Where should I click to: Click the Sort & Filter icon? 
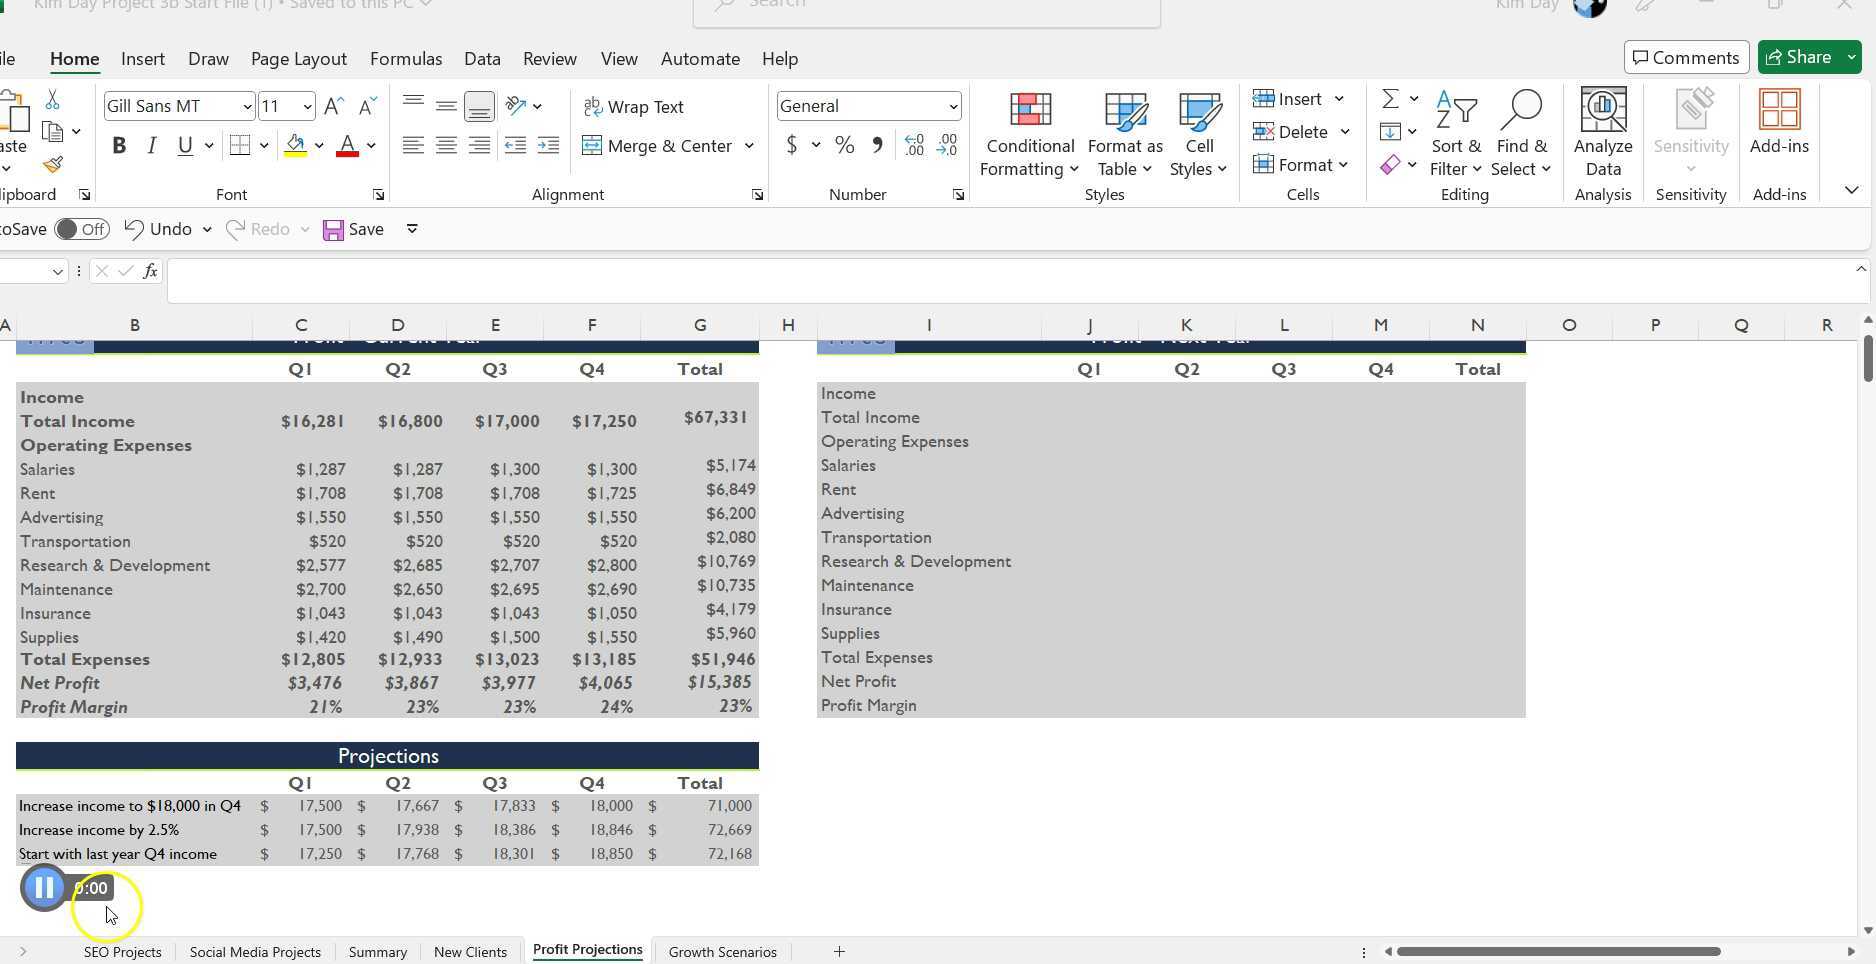(x=1456, y=133)
